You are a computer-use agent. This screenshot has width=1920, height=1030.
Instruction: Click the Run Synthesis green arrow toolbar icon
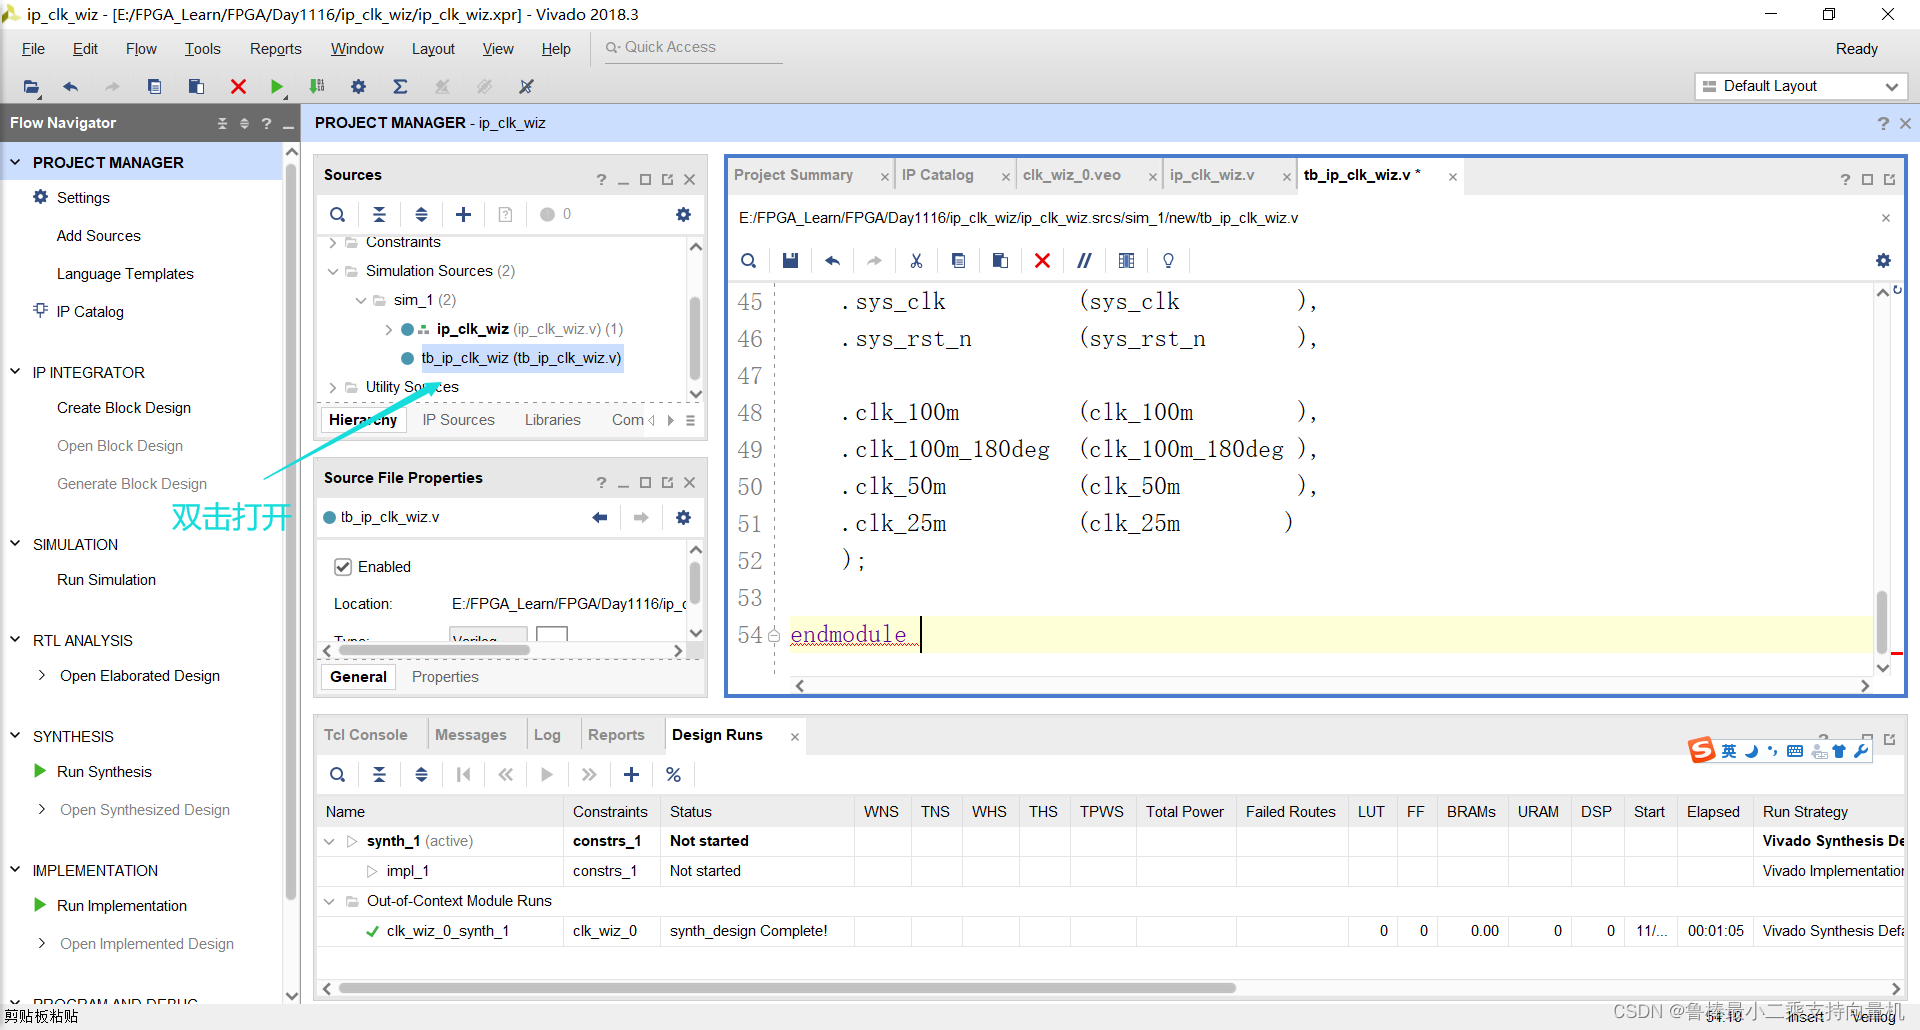click(277, 87)
